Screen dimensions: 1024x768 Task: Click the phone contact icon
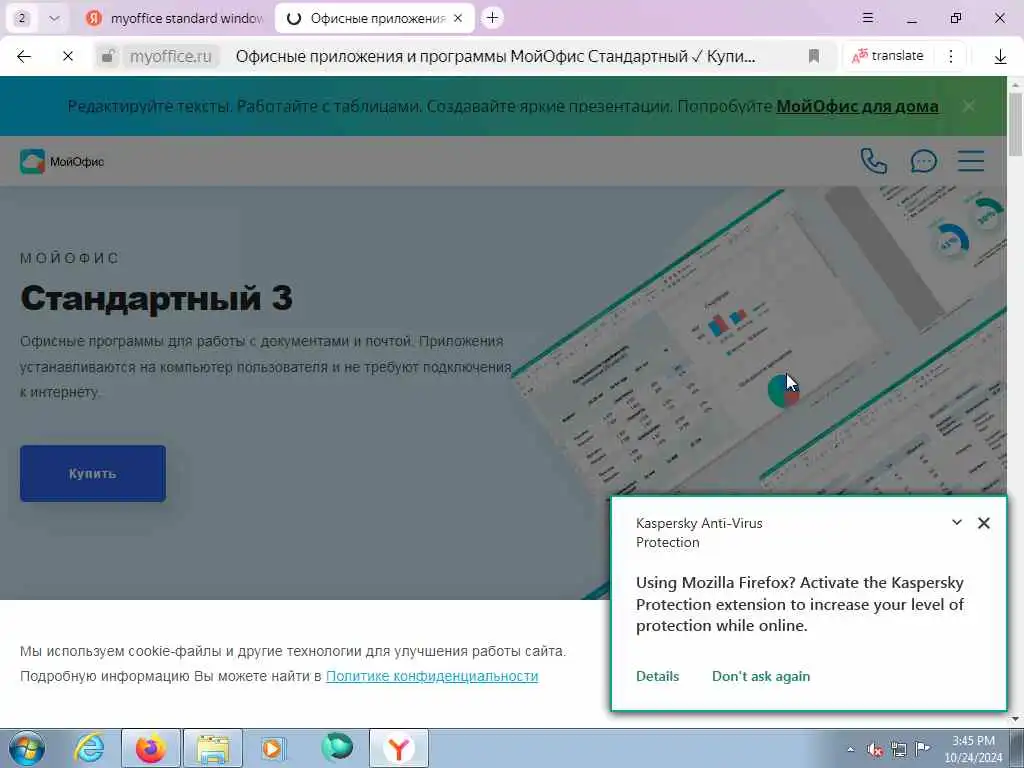coord(874,161)
